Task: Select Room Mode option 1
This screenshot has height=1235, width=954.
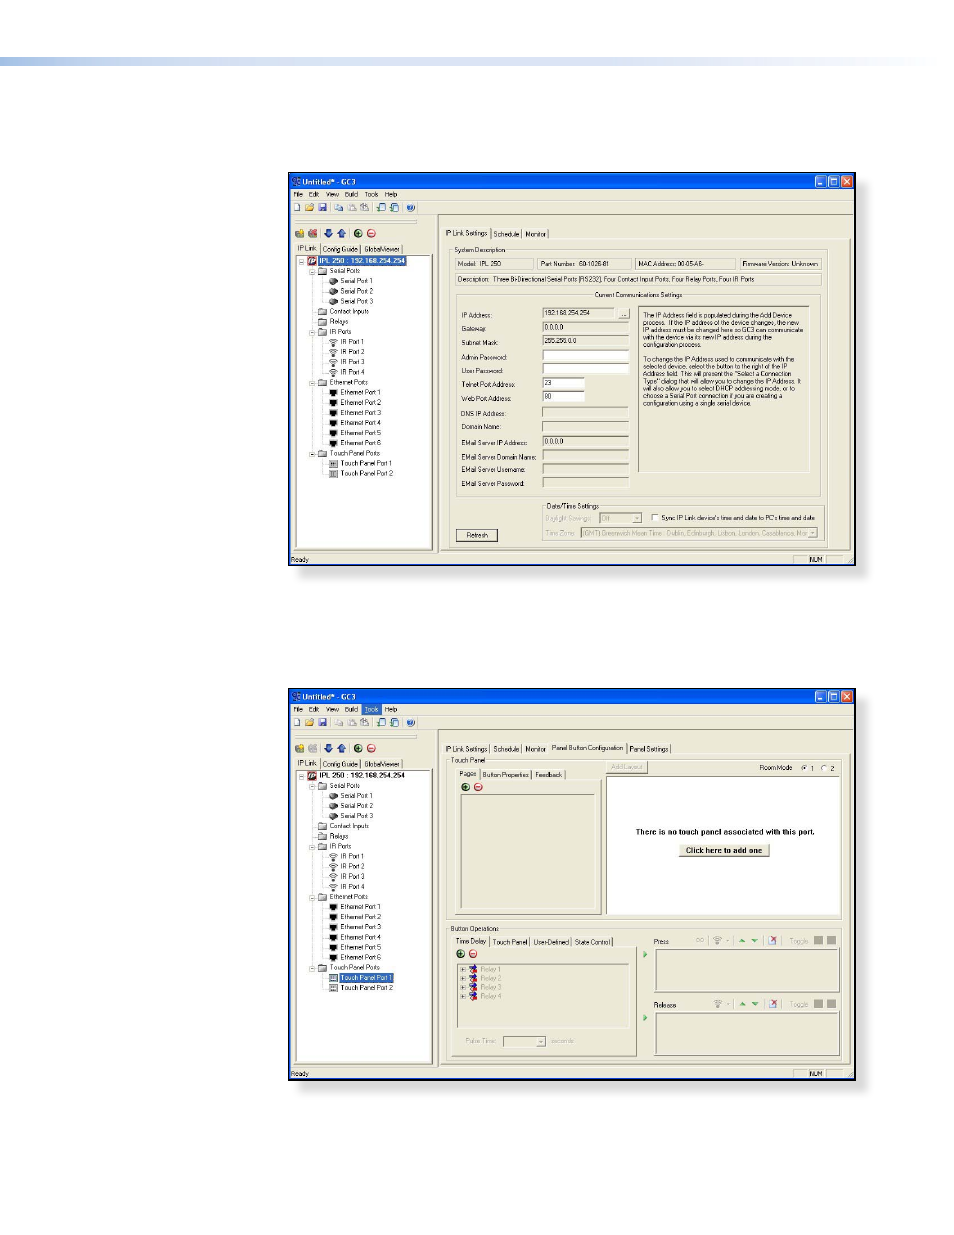Action: tap(804, 768)
